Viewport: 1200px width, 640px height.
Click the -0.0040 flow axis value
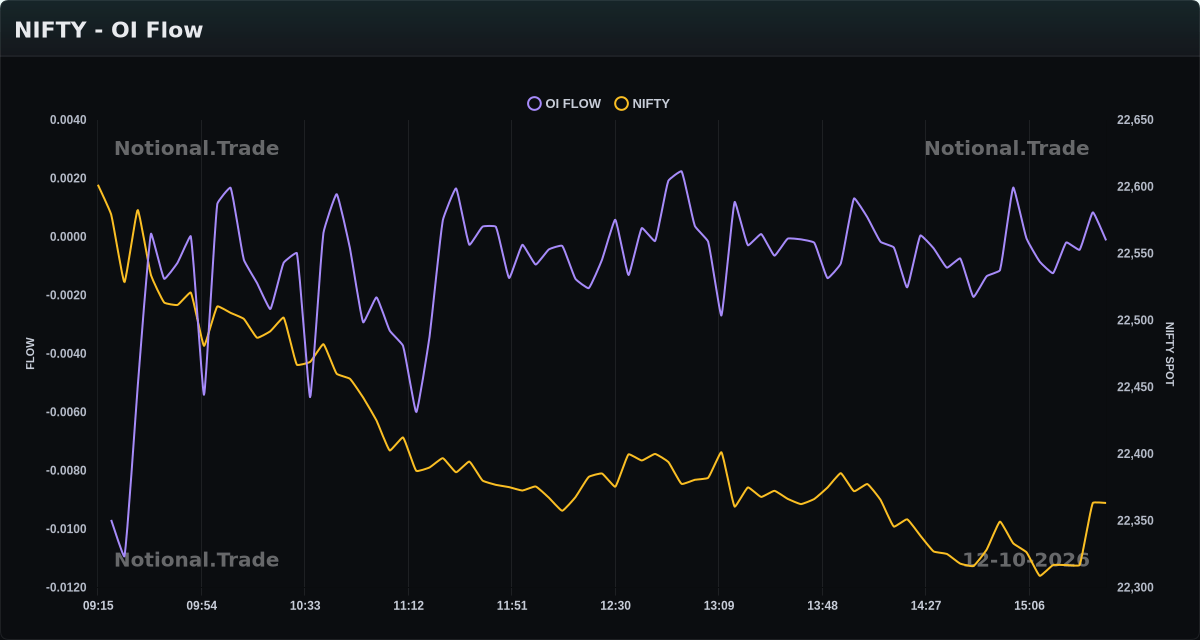[x=66, y=354]
